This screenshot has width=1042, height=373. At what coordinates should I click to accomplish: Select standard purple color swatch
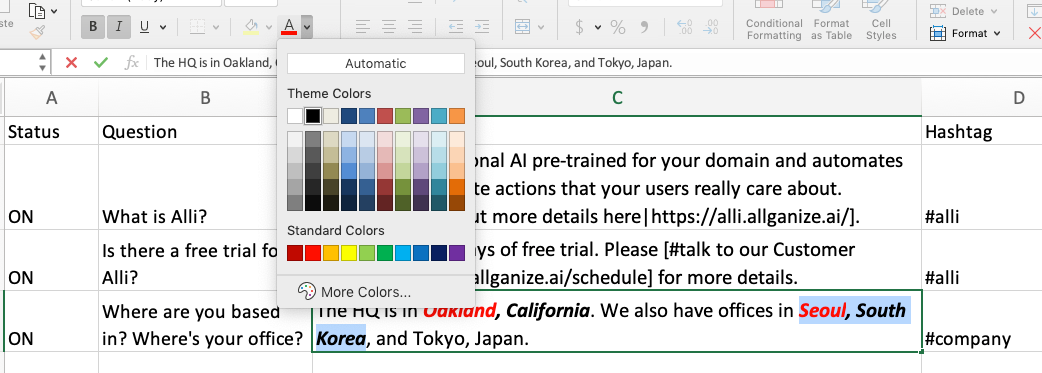(457, 253)
